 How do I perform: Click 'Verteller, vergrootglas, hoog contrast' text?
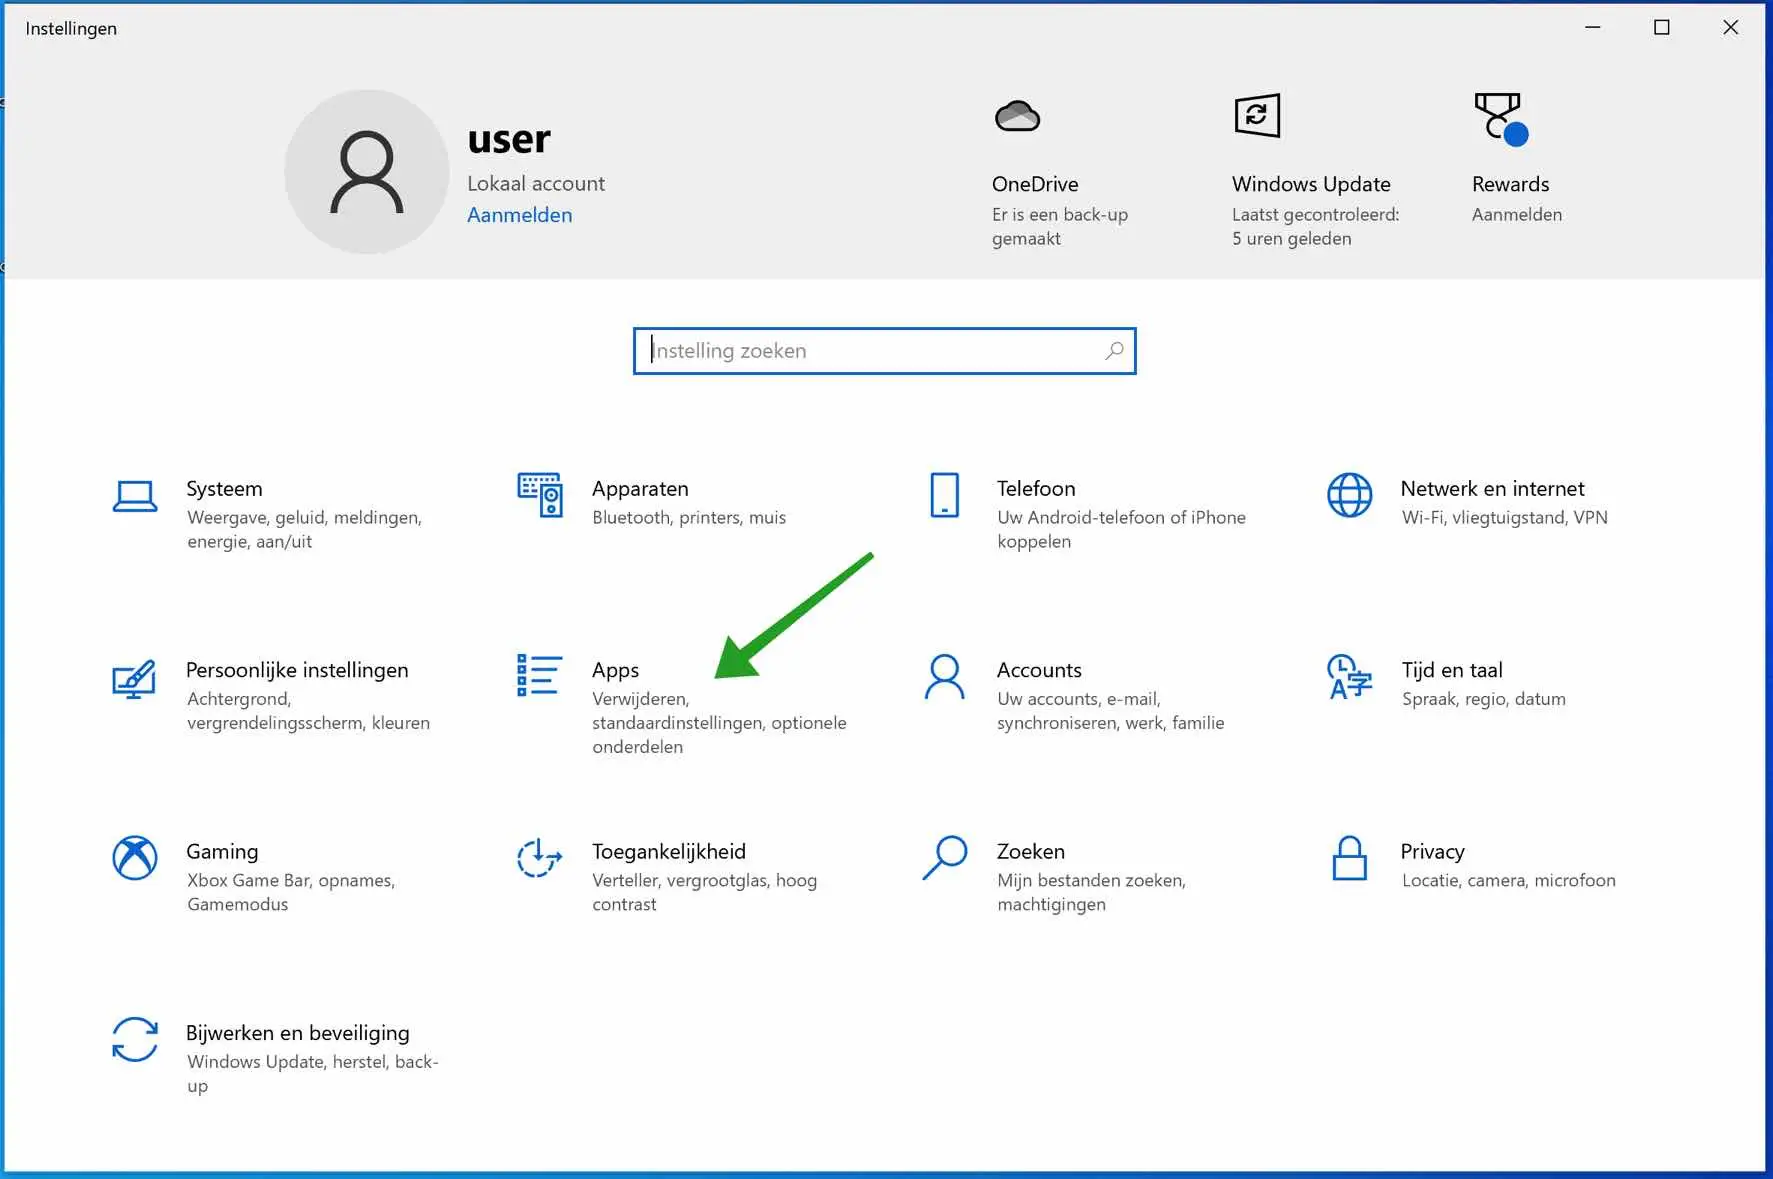click(704, 892)
